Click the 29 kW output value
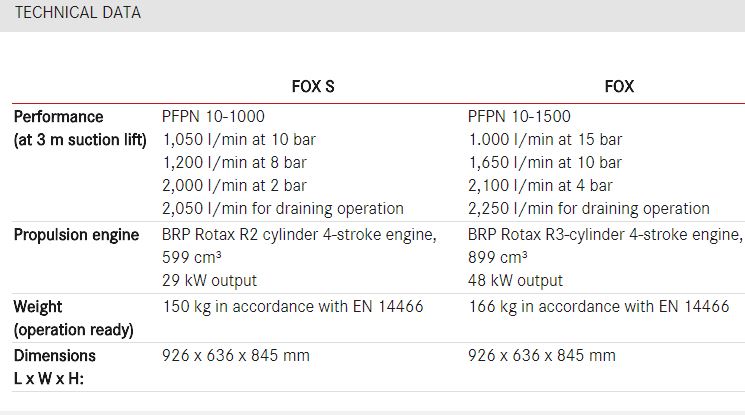This screenshot has width=745, height=415. (x=210, y=280)
